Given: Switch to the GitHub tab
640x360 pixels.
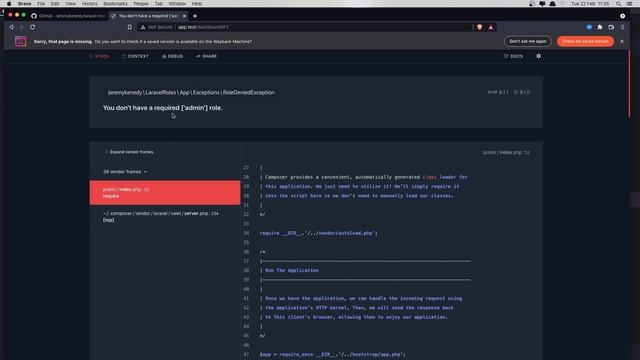Looking at the screenshot, I should pos(68,16).
